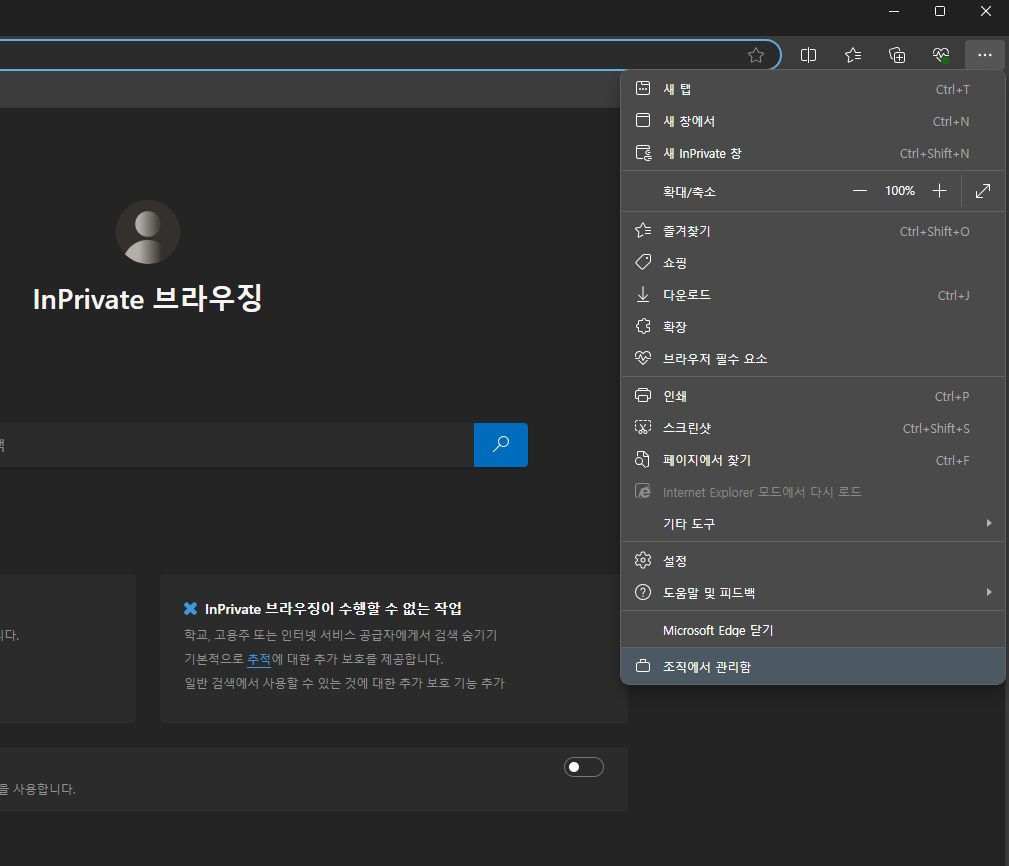
Task: Click the InPrivate profile avatar image
Action: point(147,232)
